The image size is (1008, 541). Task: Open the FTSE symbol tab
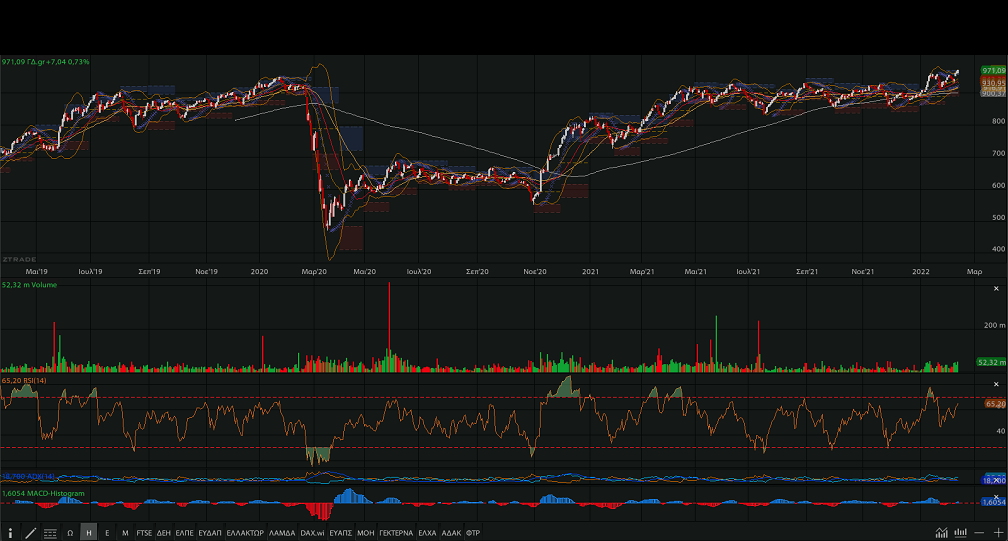pyautogui.click(x=144, y=533)
